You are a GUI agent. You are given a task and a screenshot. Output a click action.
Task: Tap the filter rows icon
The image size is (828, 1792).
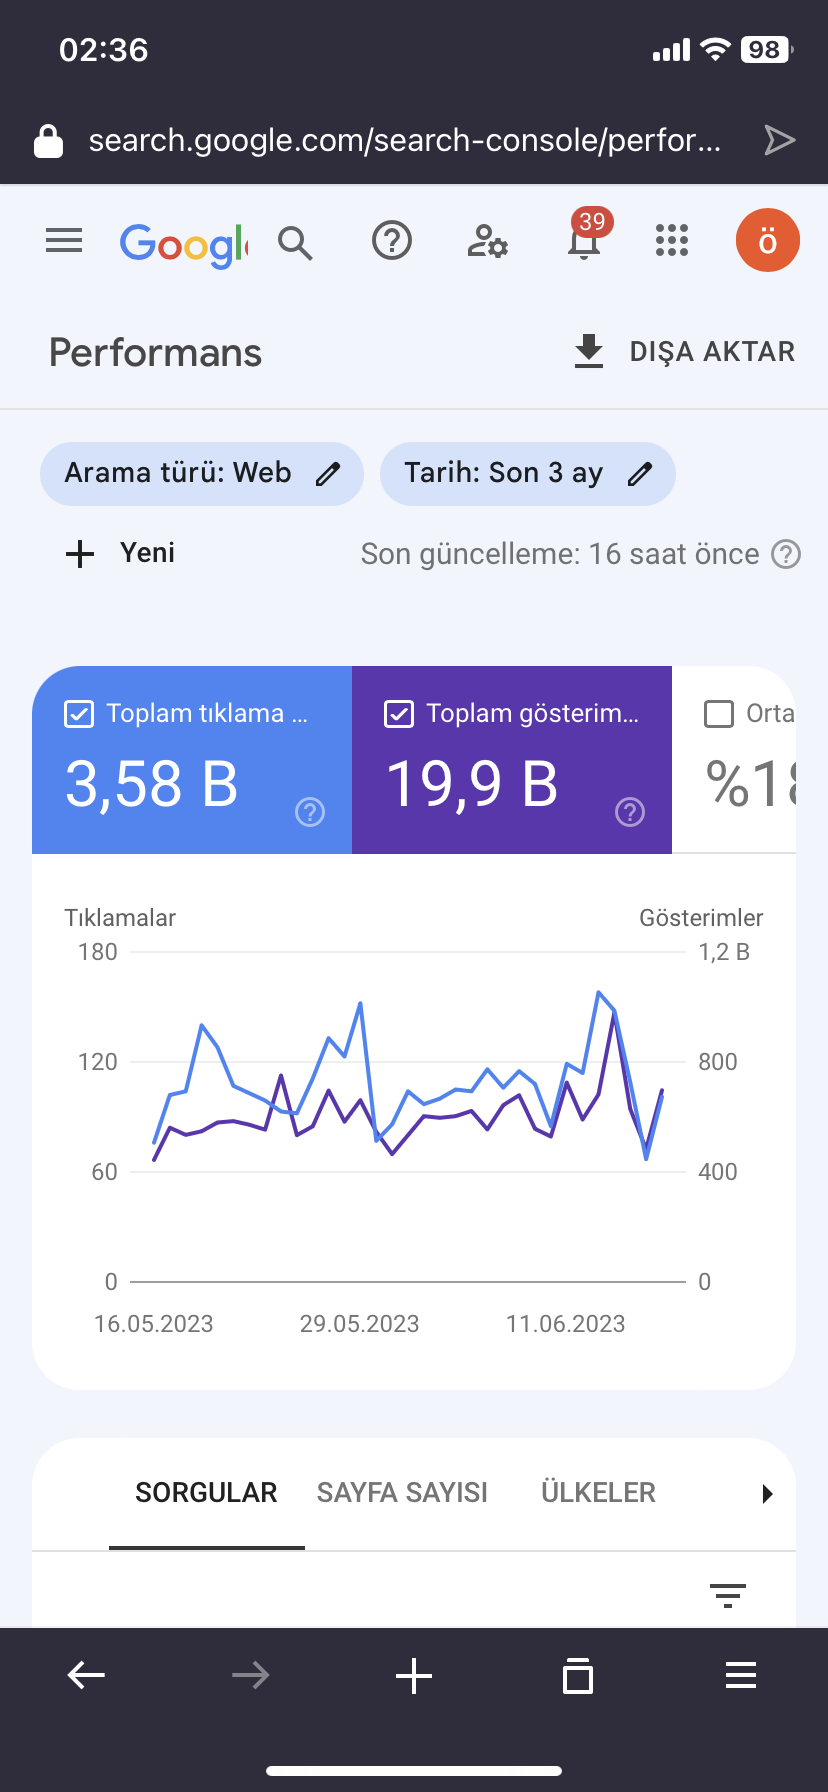[x=728, y=1595]
